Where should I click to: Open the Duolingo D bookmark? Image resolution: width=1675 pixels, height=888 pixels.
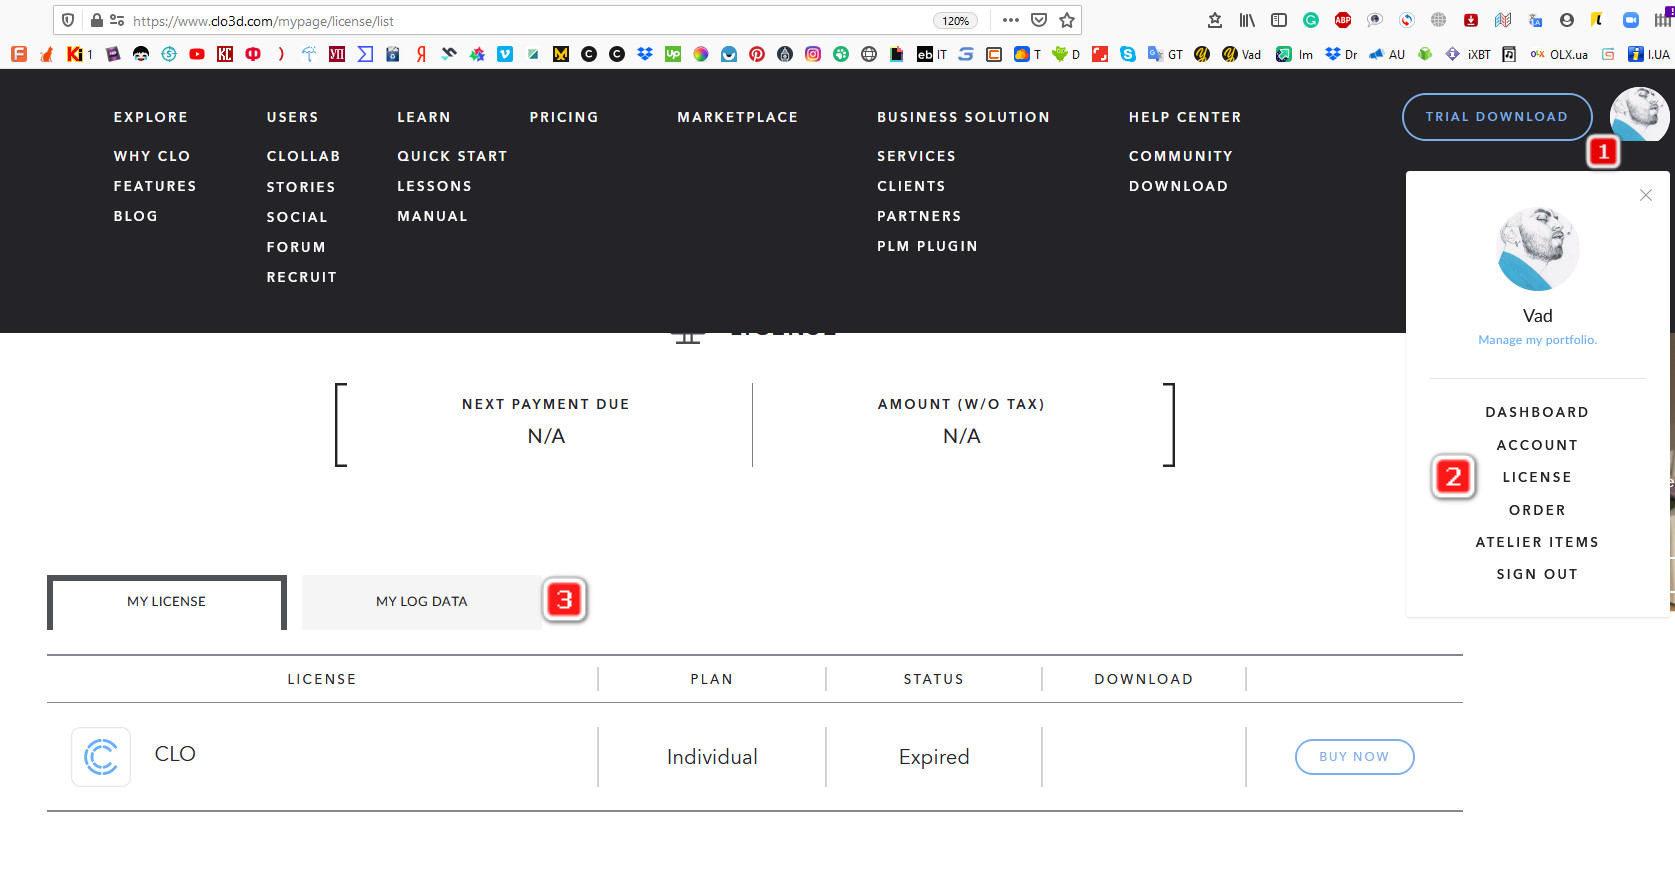tap(1066, 54)
